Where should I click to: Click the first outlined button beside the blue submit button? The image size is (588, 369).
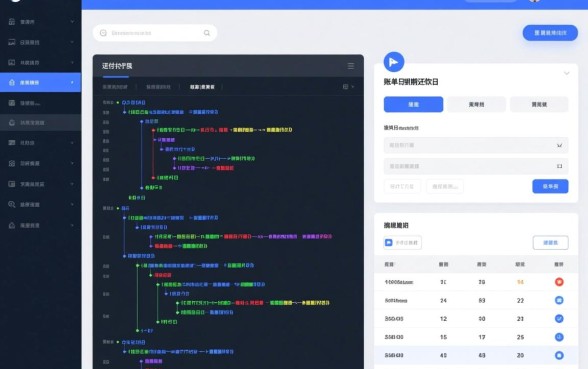(402, 186)
